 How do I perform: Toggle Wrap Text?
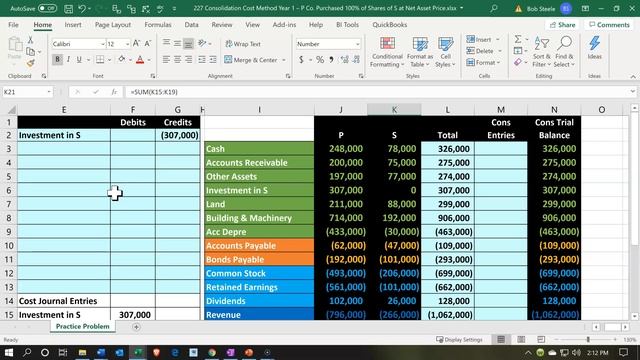pyautogui.click(x=243, y=44)
